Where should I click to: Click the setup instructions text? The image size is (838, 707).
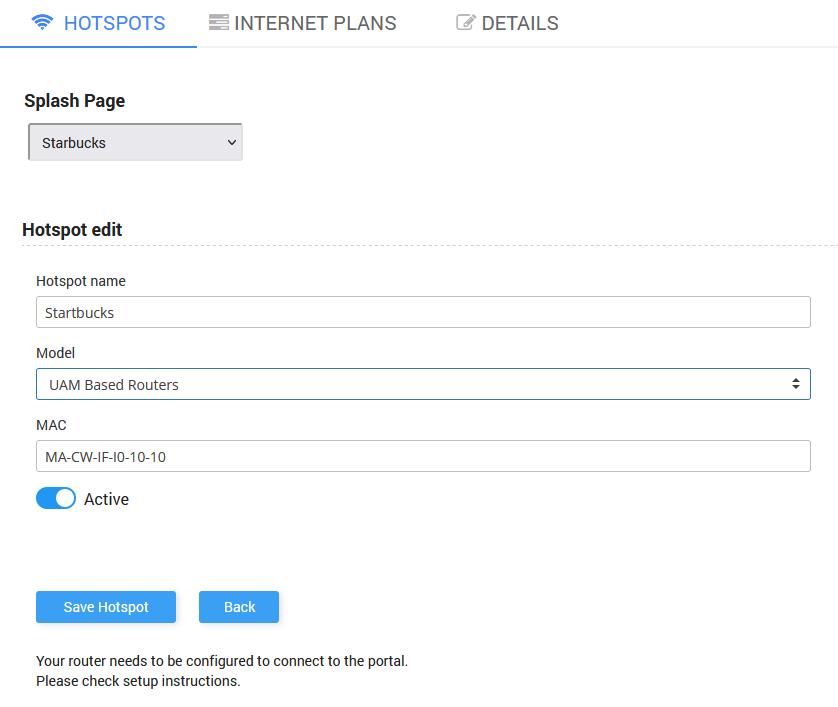point(138,681)
